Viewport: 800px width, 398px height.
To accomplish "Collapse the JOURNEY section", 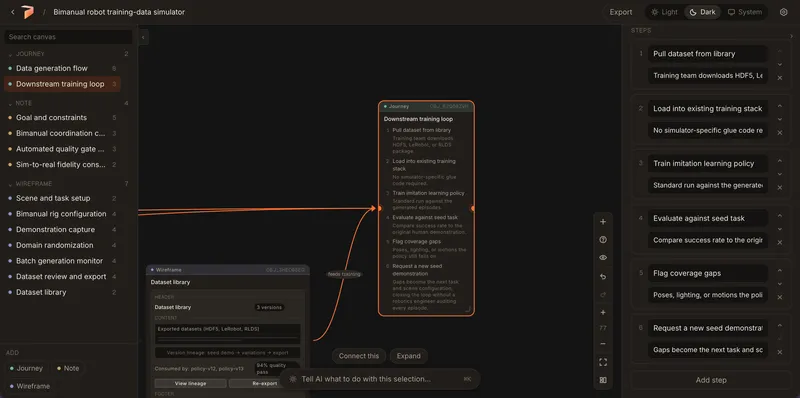I will [x=10, y=54].
